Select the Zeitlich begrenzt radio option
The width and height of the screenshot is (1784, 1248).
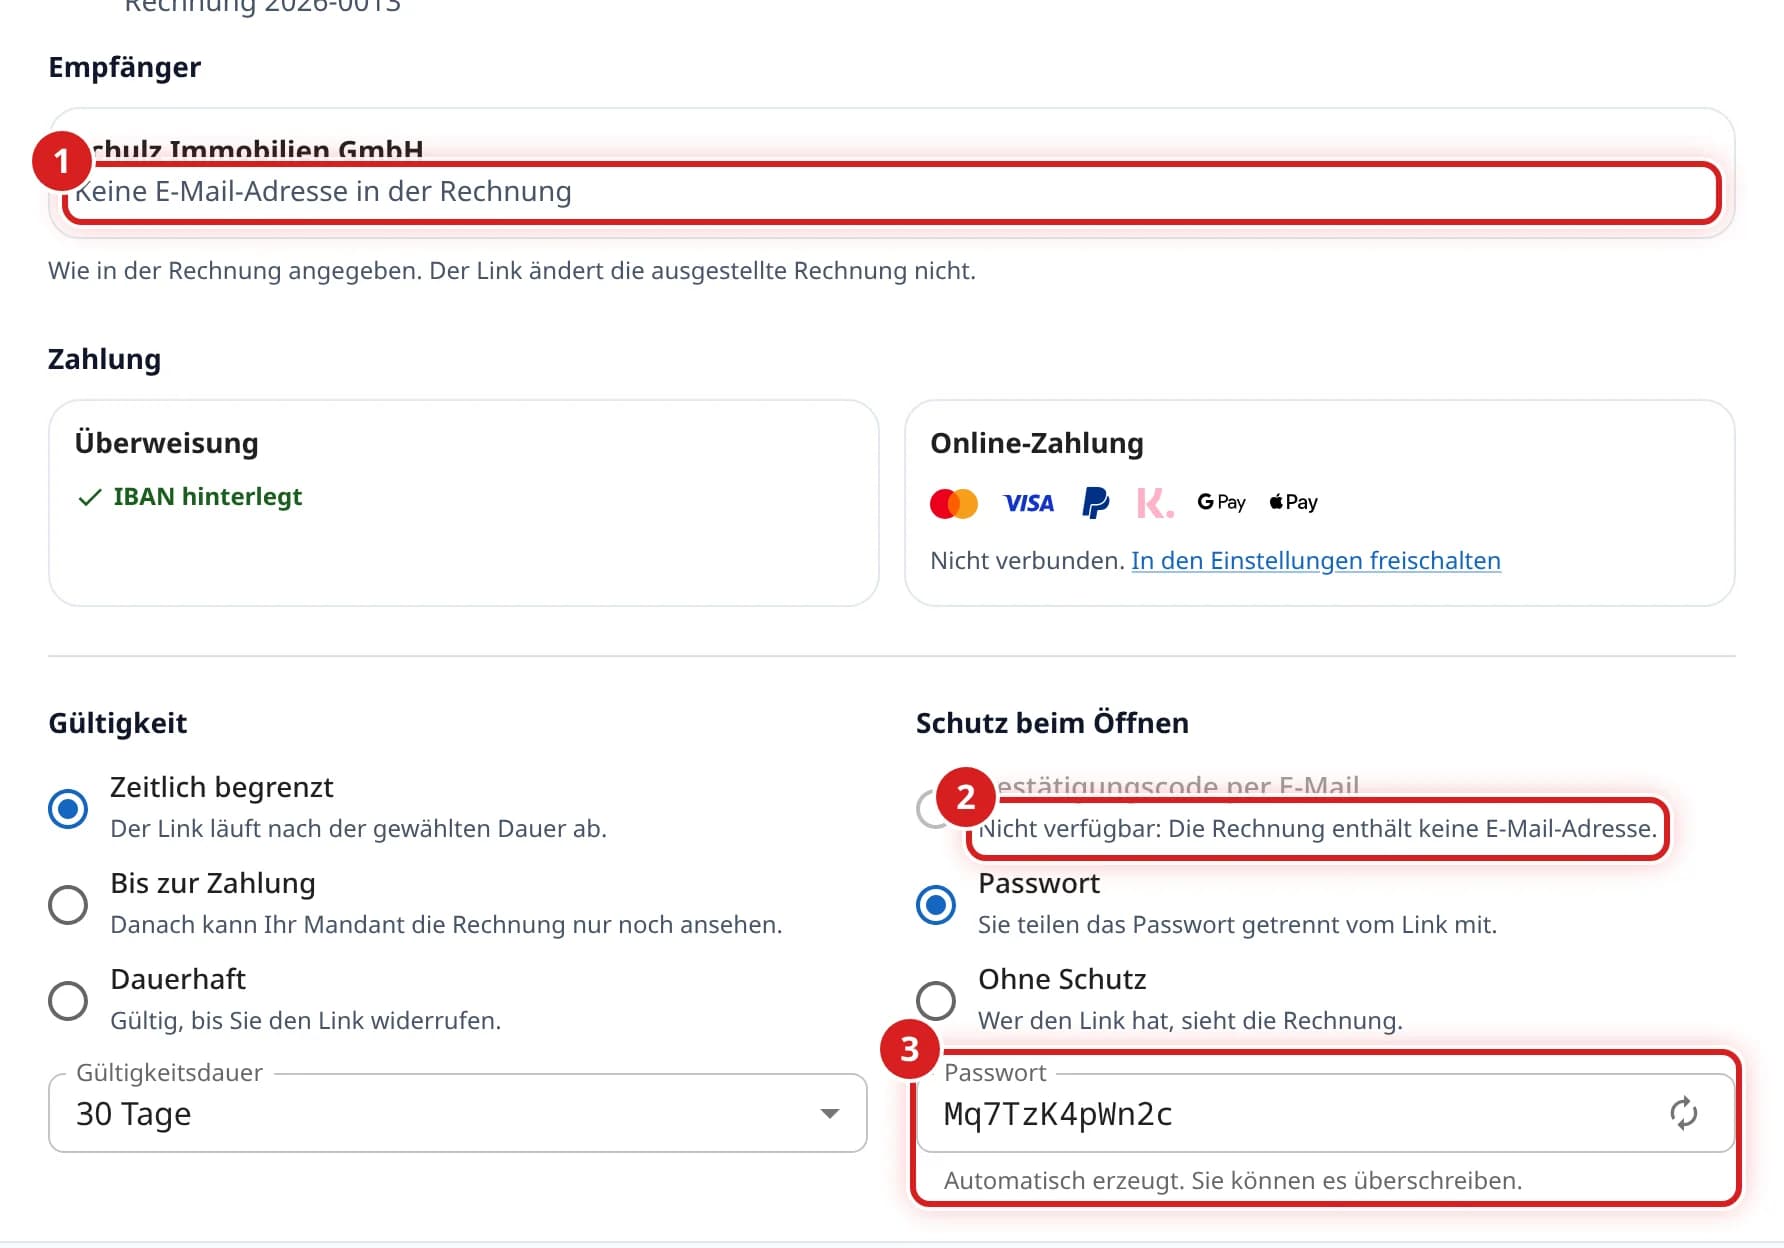[68, 808]
